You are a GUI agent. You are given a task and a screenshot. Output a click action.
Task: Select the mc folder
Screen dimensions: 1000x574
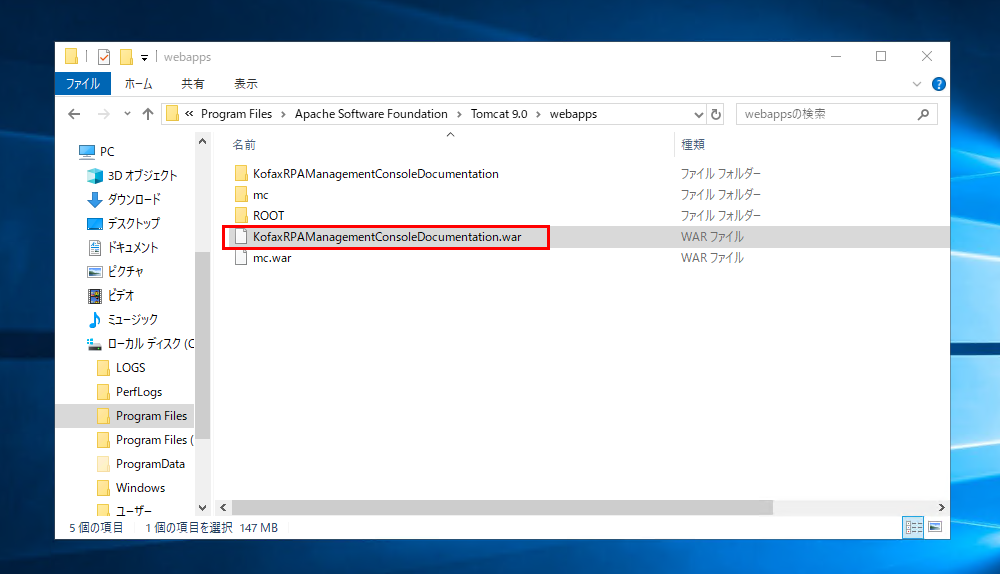pos(260,195)
